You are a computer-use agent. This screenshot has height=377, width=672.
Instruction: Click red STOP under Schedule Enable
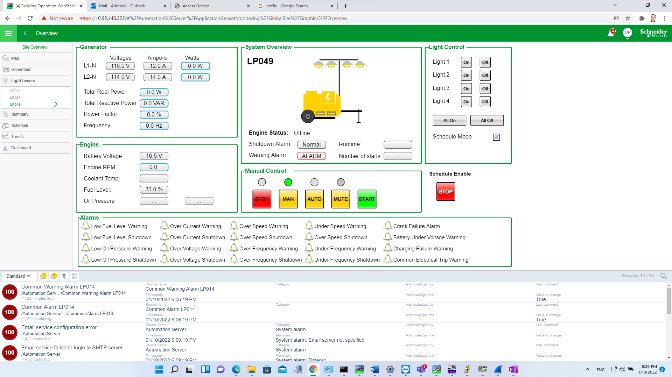click(x=445, y=191)
